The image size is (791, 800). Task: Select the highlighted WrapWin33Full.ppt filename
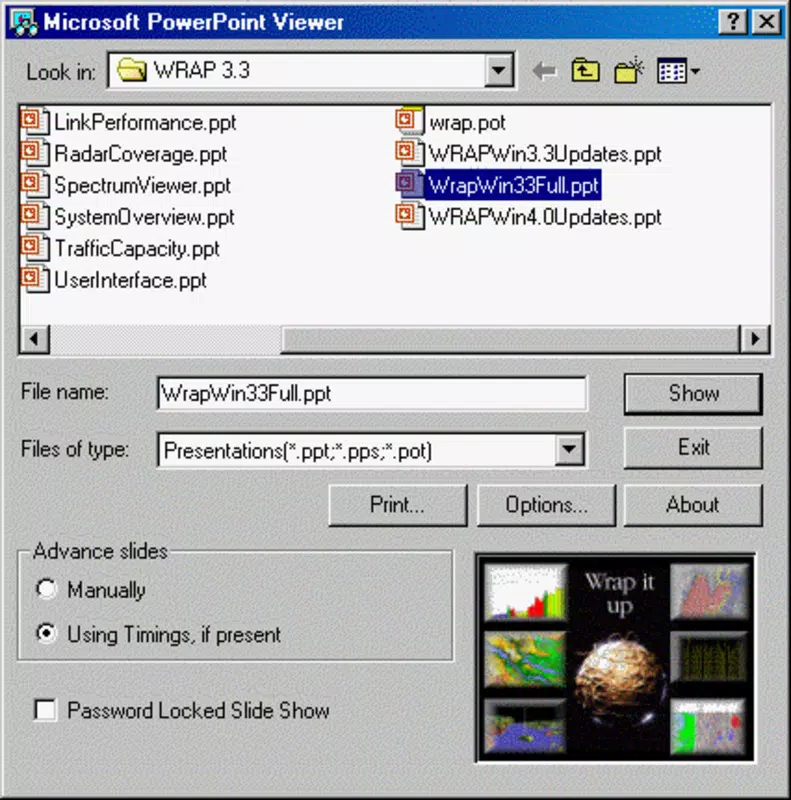pos(513,185)
